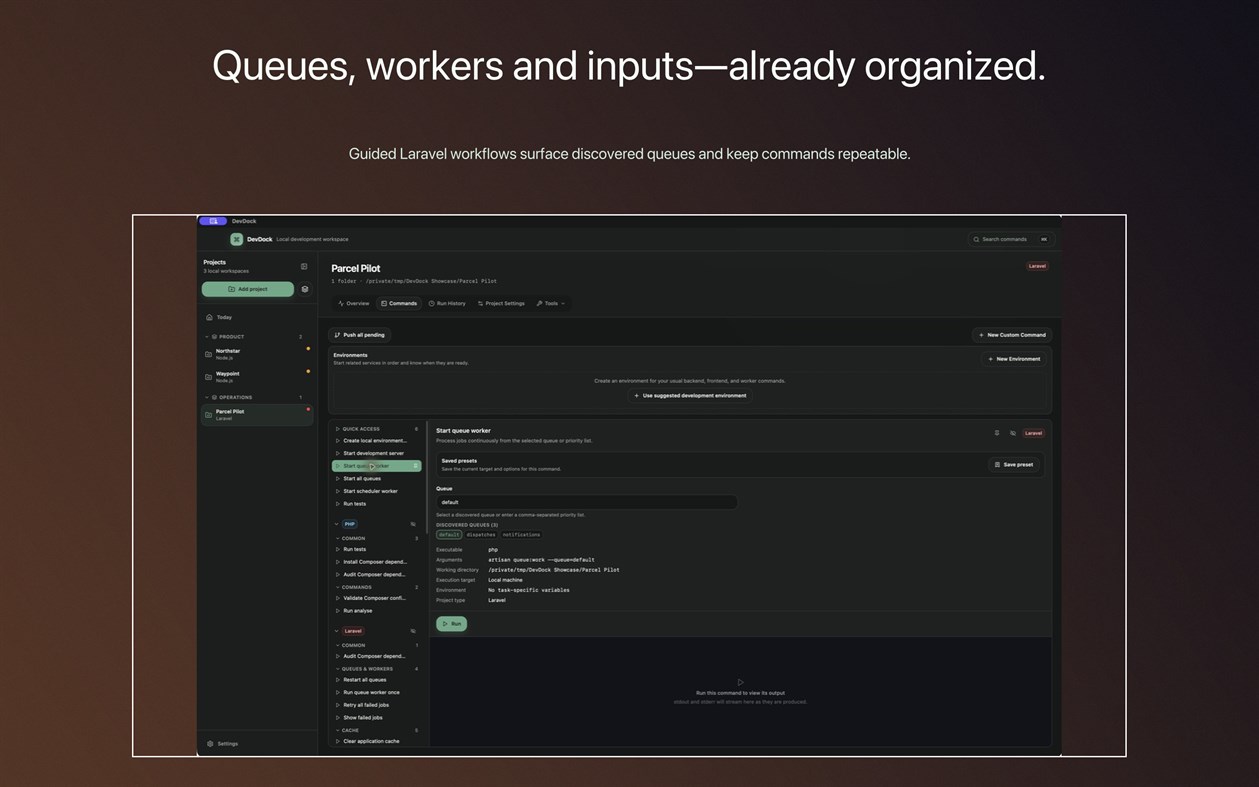Open the Northstar project in the sidebar
Viewport: 1259px width, 787px height.
(257, 353)
